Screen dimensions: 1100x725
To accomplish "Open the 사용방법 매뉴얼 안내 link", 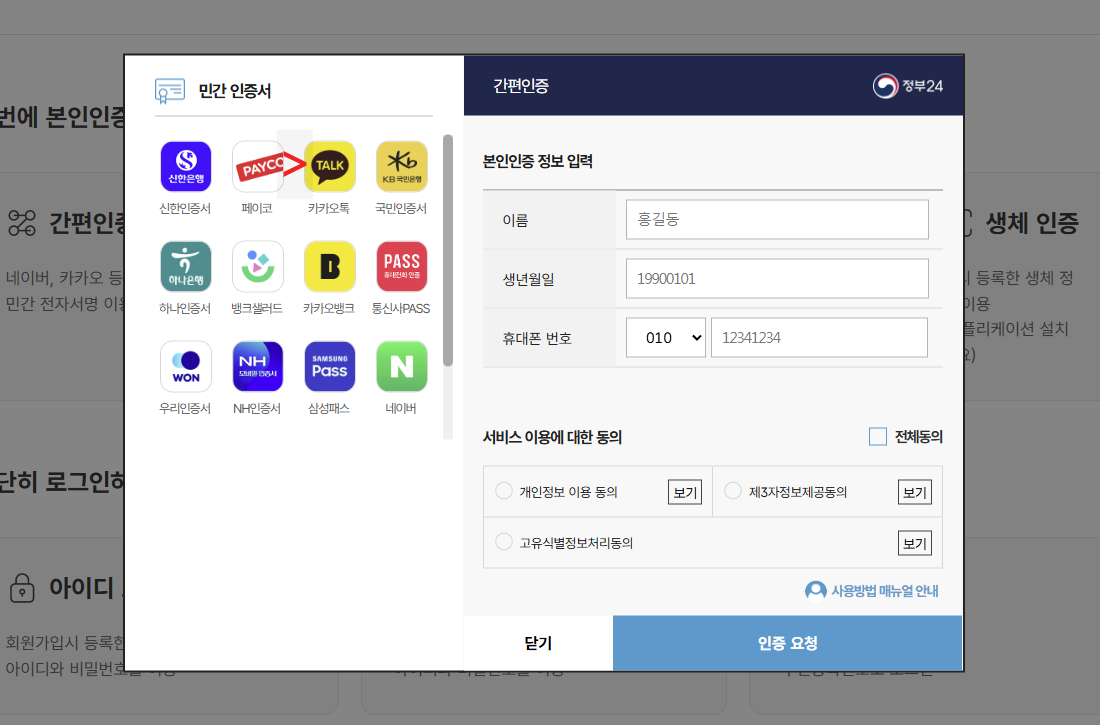I will (885, 591).
